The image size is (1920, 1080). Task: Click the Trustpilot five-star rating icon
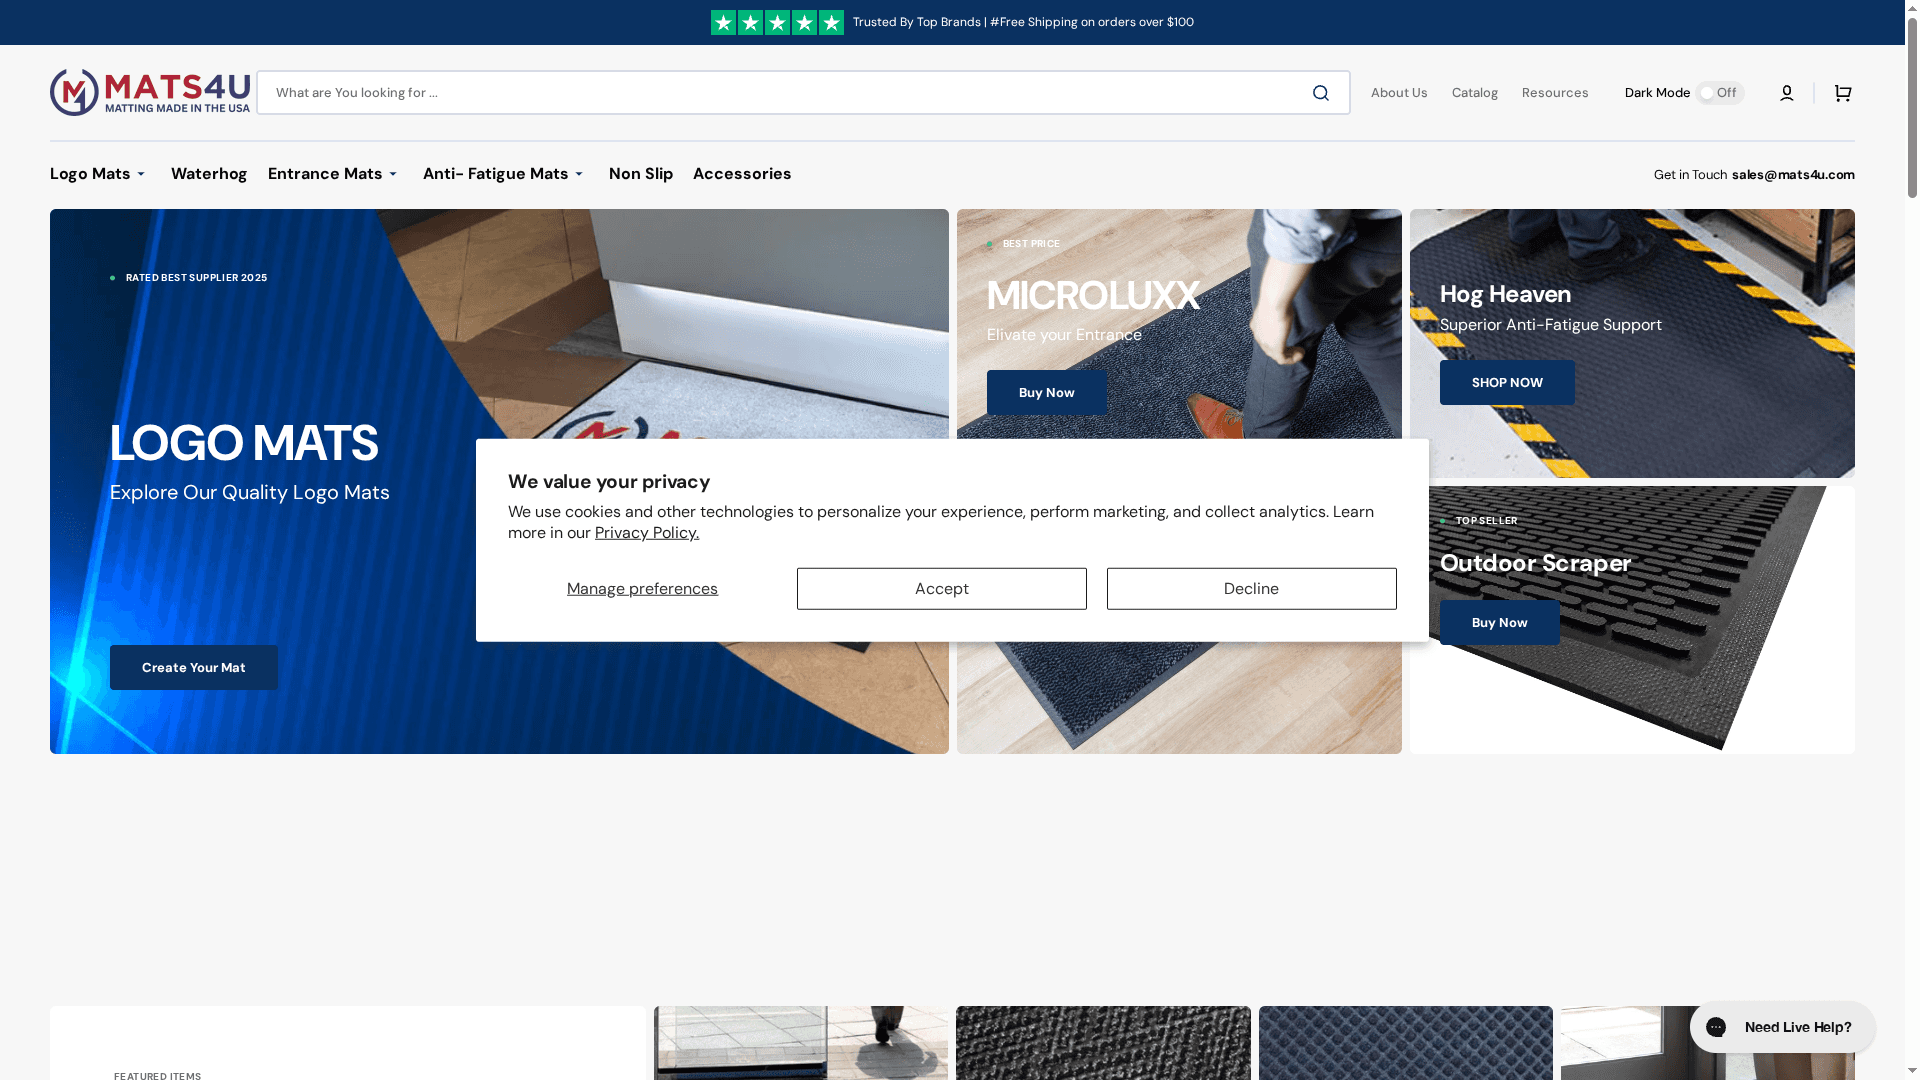[777, 22]
